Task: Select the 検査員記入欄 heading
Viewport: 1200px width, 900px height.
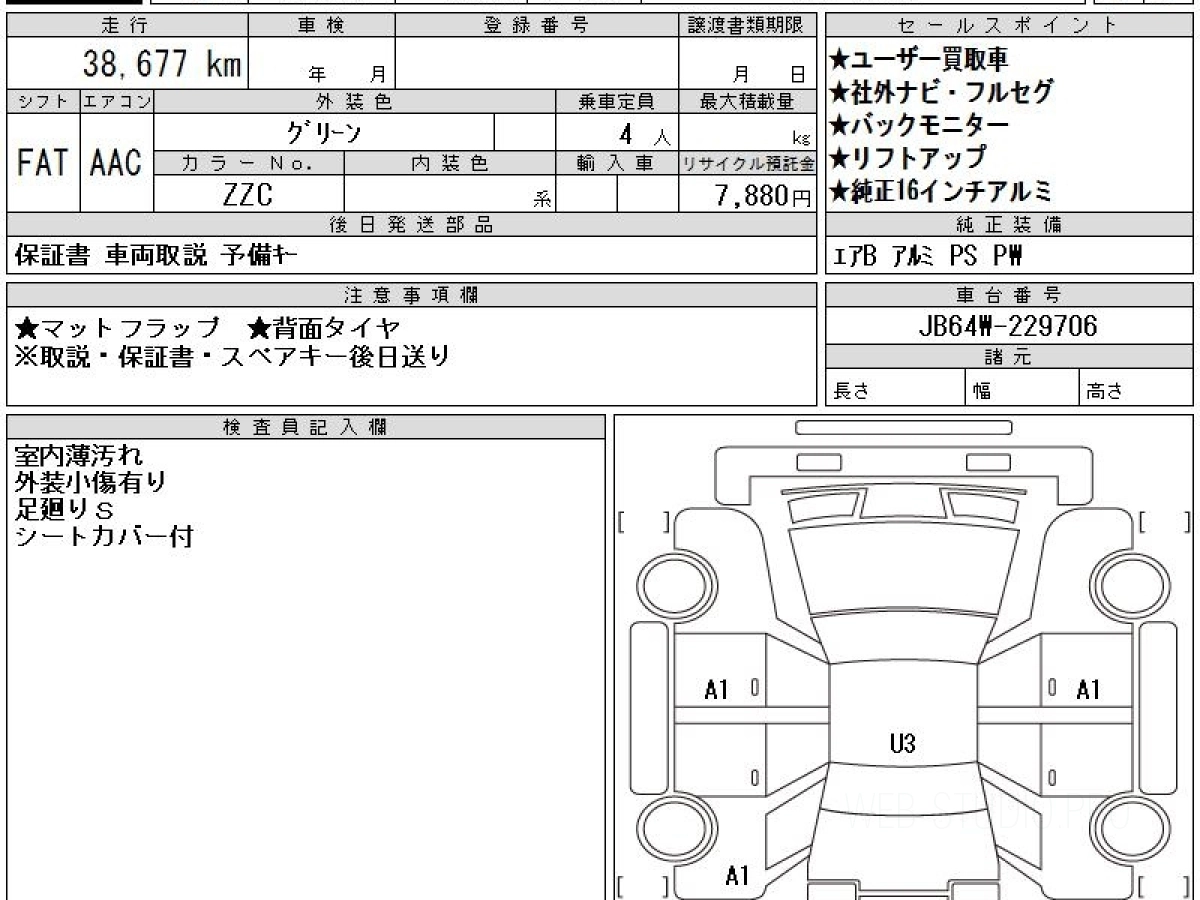Action: pos(306,427)
